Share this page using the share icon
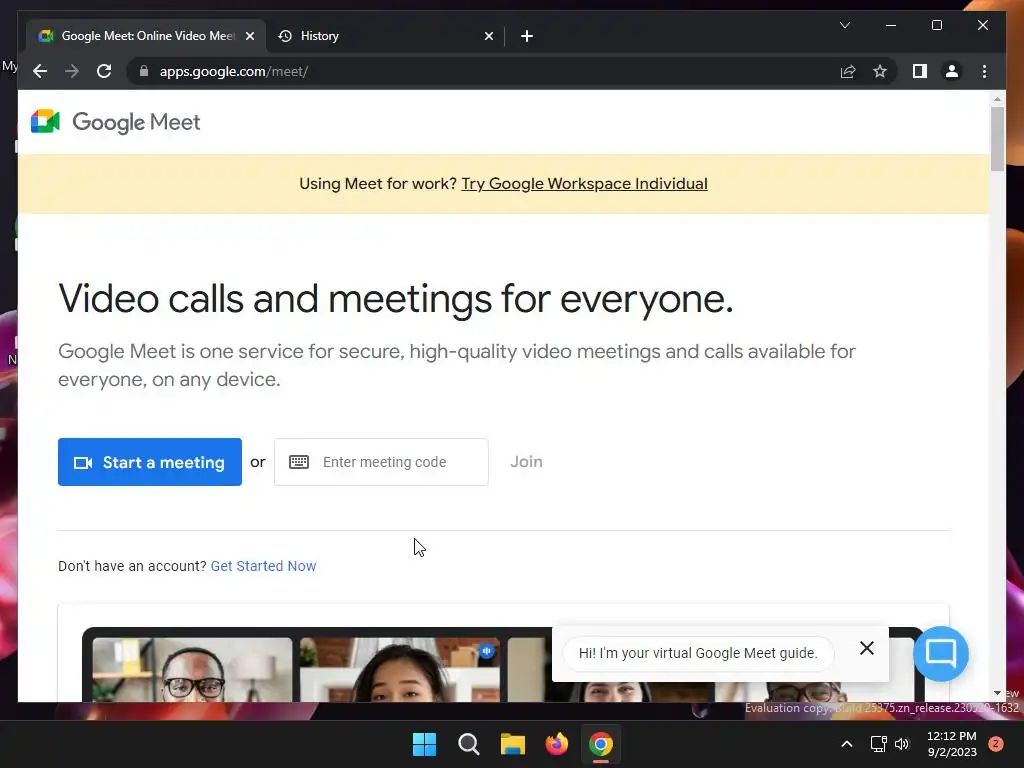Screen dimensions: 1024x768 (x=848, y=71)
